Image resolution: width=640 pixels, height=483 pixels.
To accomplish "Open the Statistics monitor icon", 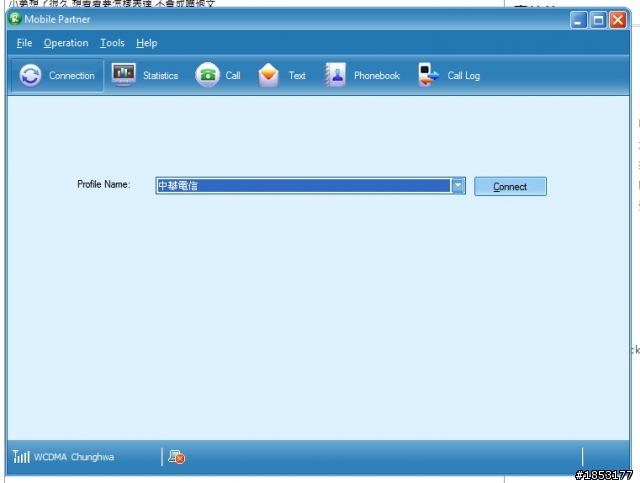I will (123, 75).
